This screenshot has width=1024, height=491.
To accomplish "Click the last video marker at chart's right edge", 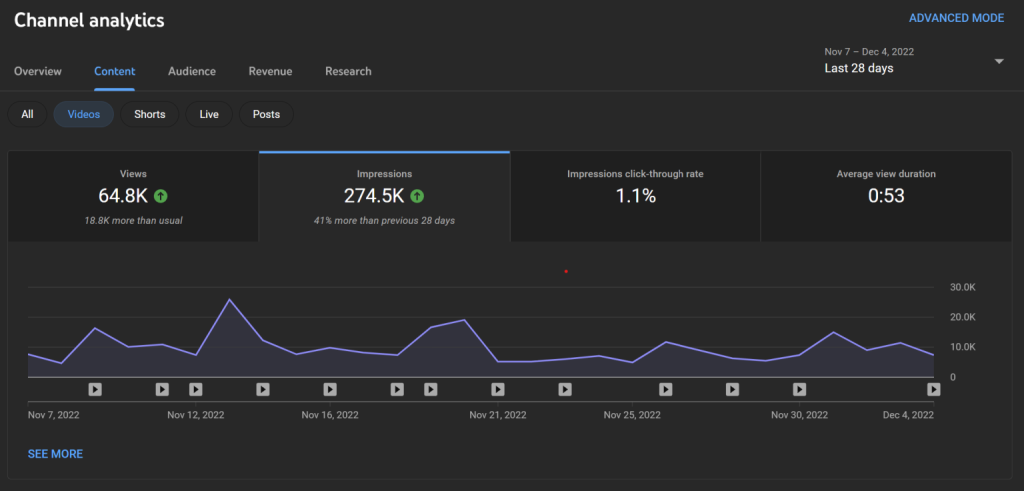I will (933, 389).
